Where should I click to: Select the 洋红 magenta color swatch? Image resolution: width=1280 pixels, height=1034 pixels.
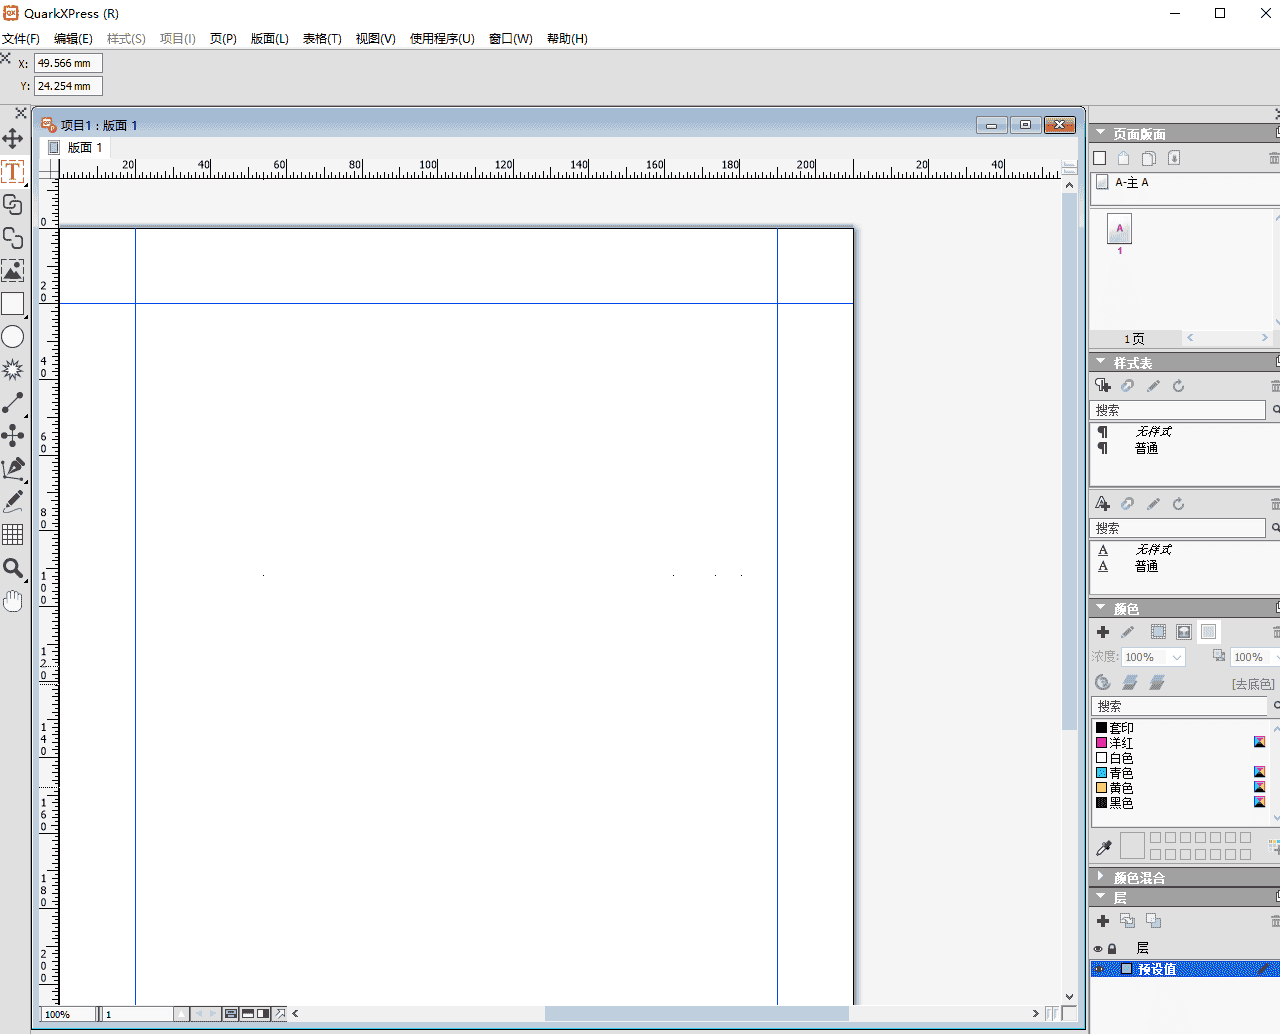coord(1101,743)
